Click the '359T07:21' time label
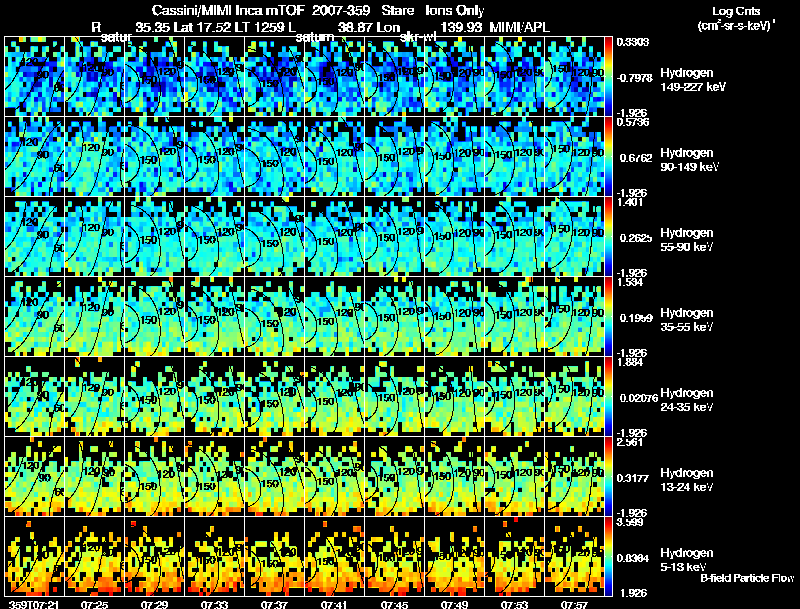The height and width of the screenshot is (609, 800). tap(33, 605)
